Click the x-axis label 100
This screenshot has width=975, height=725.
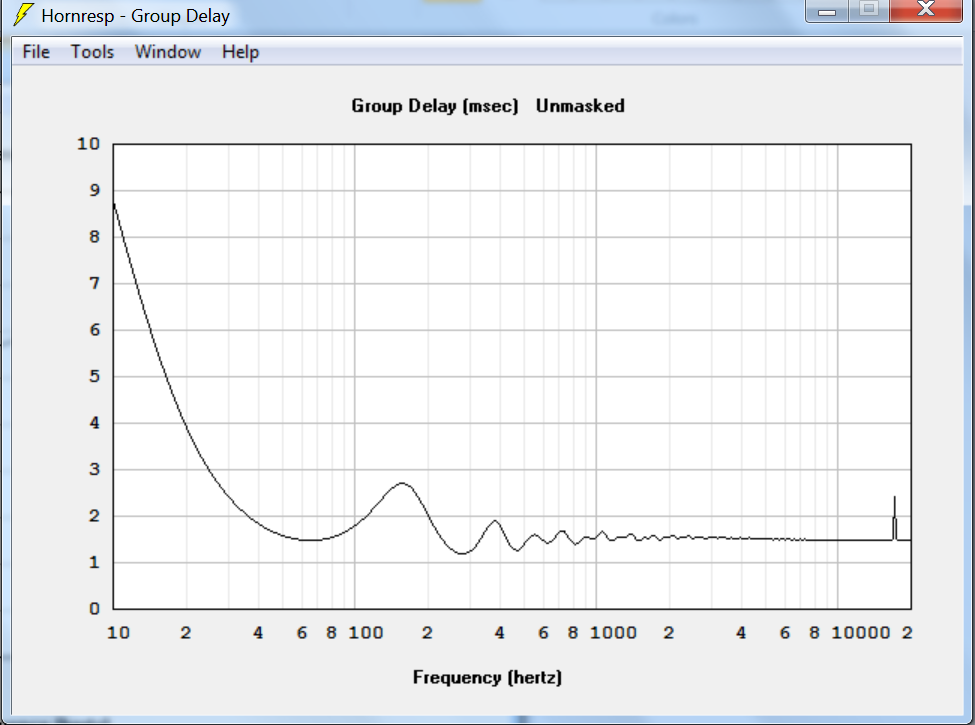point(366,633)
